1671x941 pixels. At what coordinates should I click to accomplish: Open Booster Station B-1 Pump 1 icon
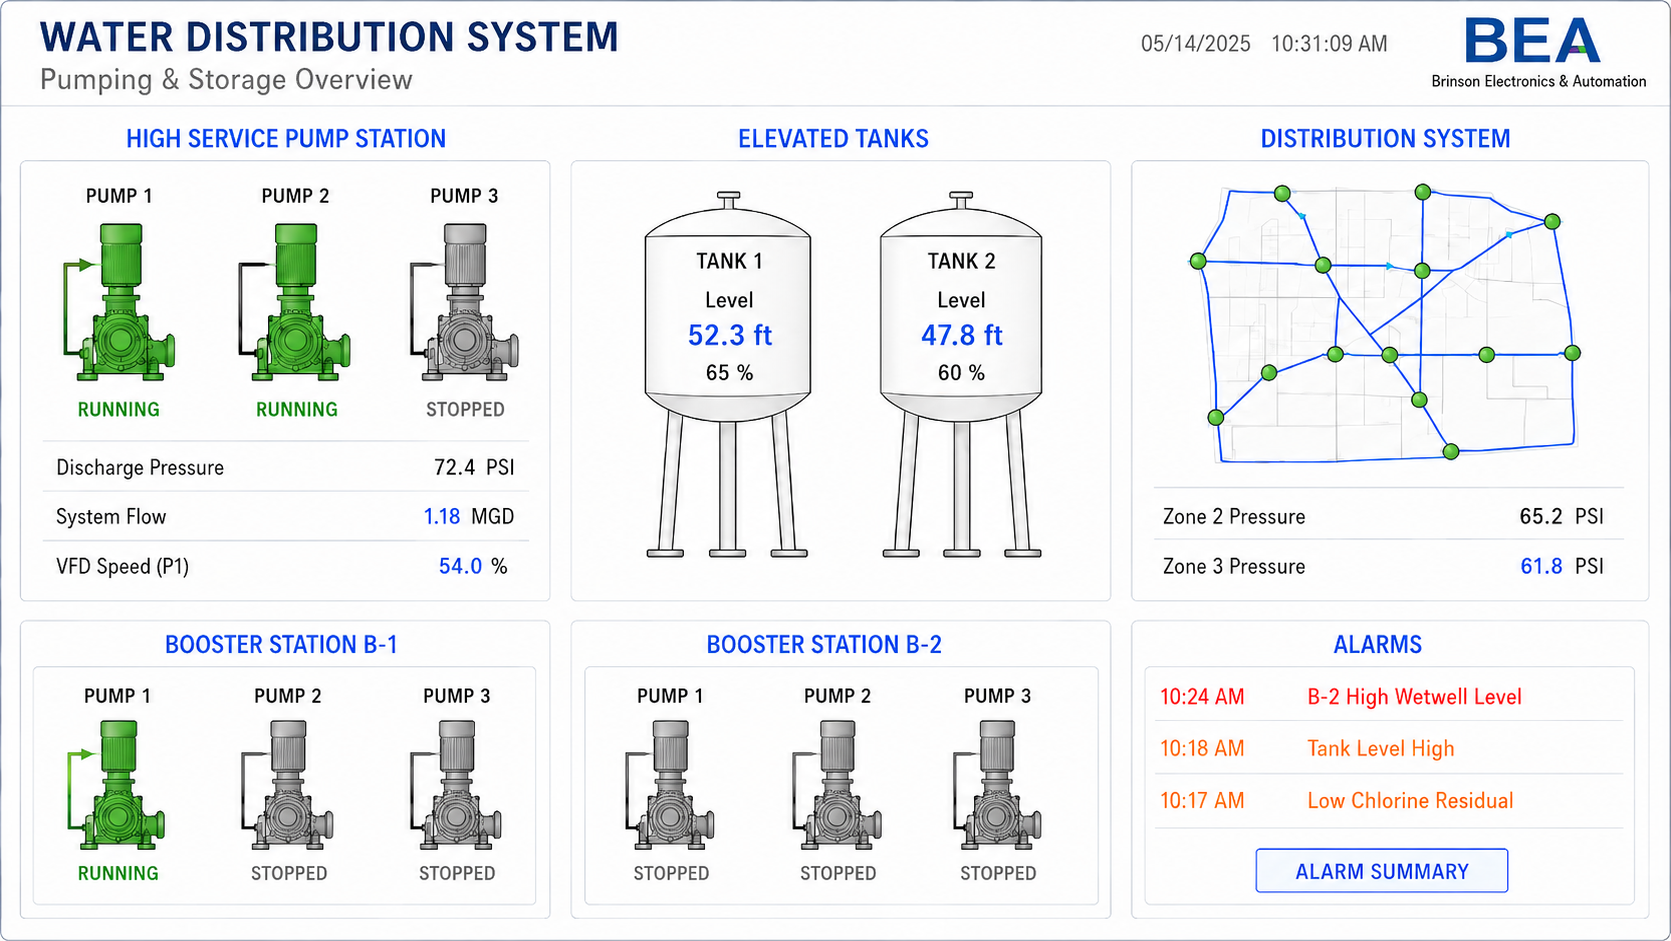coord(117,785)
